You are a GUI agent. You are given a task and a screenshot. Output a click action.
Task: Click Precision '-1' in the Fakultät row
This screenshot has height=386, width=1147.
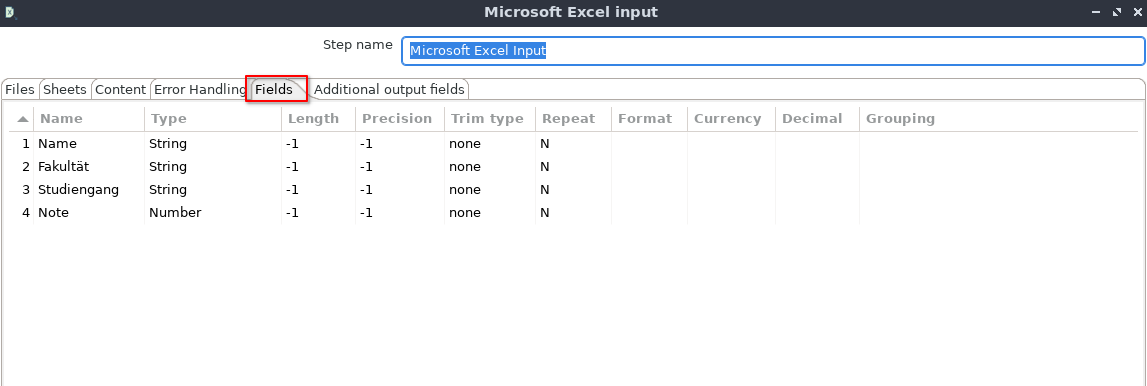pos(400,167)
